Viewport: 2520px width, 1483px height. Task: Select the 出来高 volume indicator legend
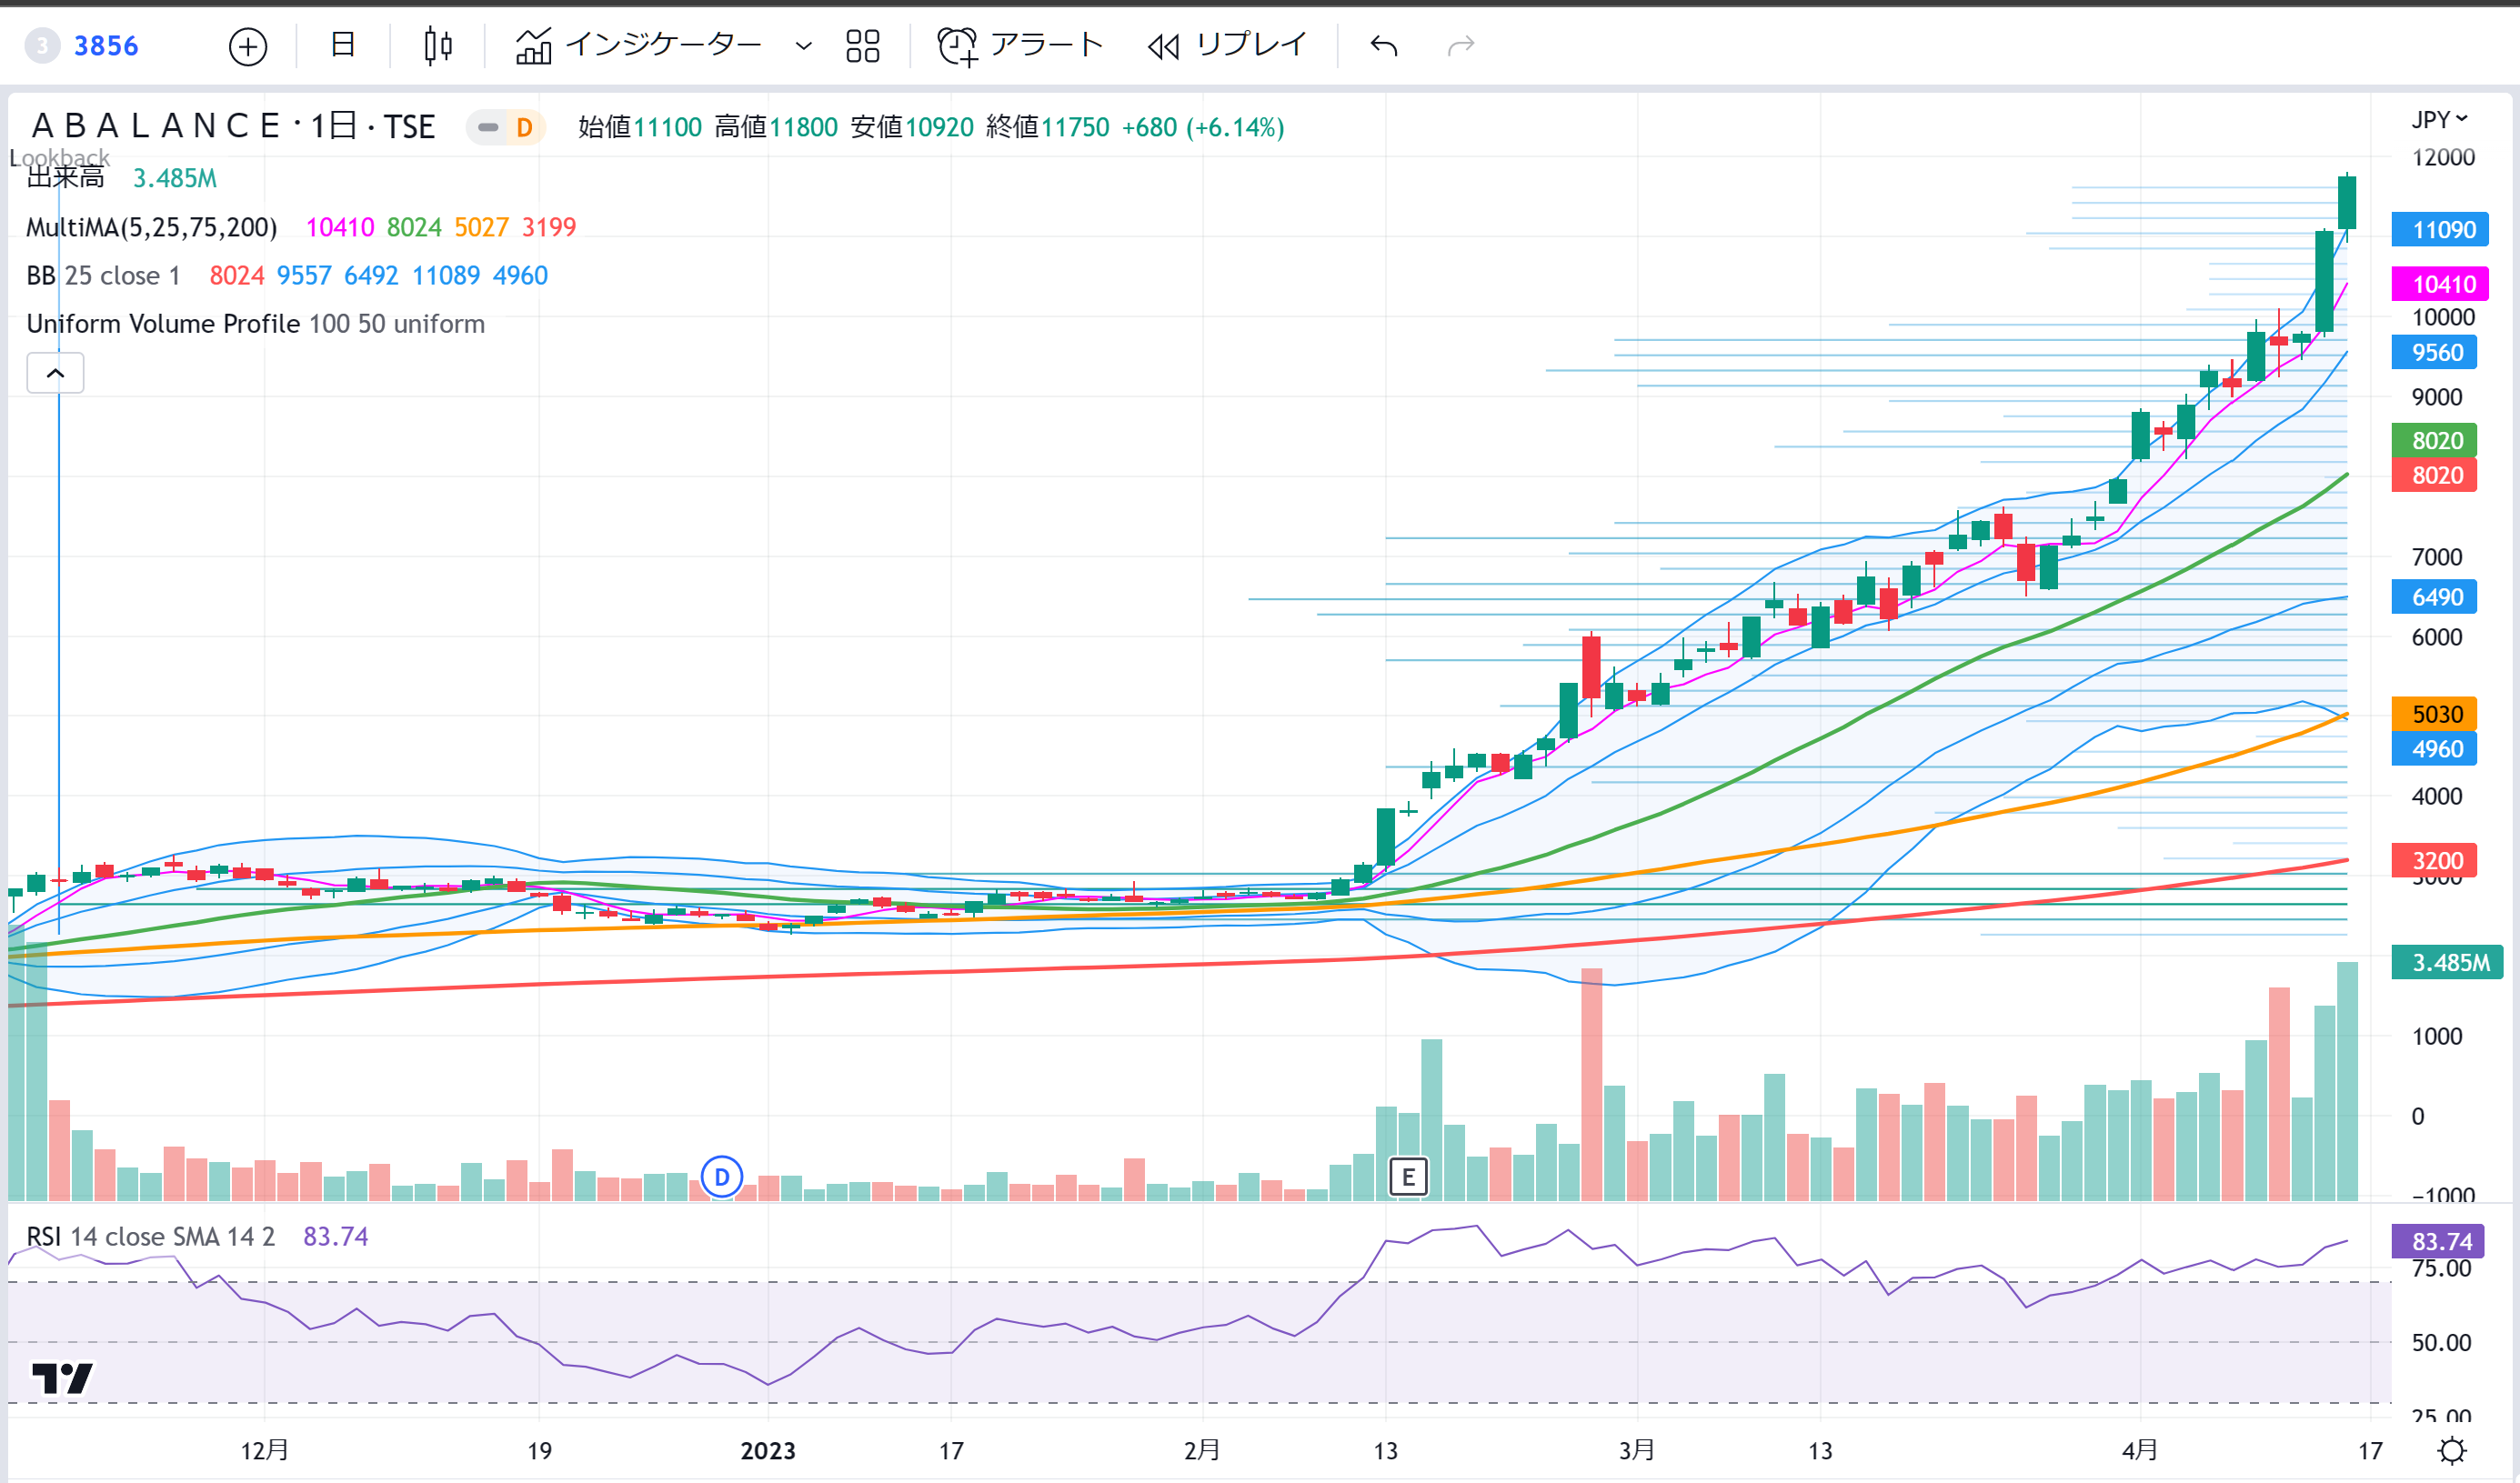[66, 178]
